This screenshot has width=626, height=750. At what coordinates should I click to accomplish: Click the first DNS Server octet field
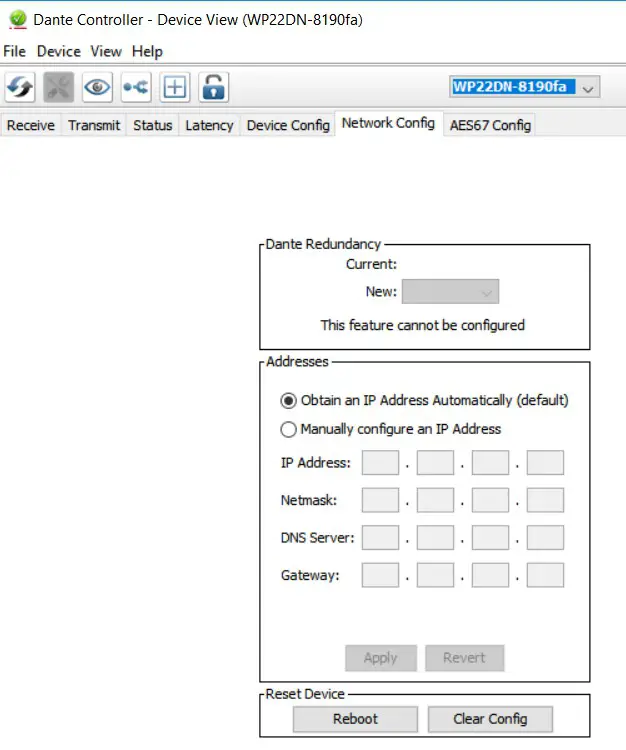380,538
